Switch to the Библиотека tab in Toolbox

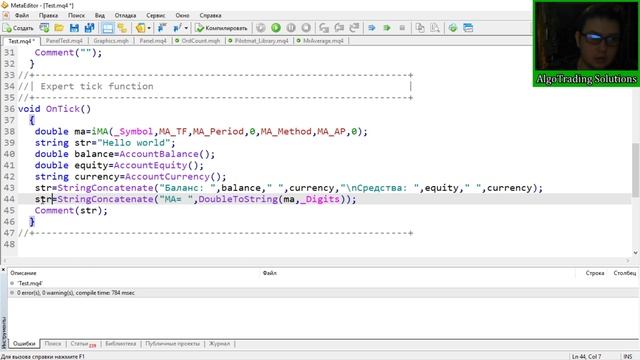click(120, 344)
